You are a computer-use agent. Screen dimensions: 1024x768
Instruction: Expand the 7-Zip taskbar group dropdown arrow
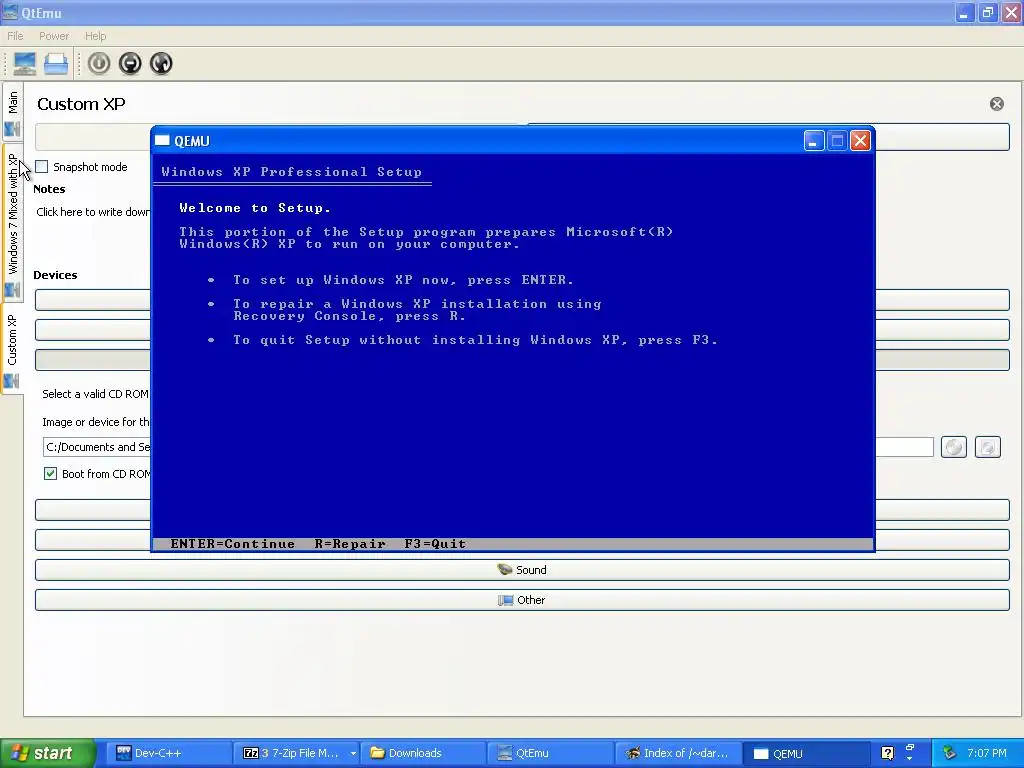click(353, 754)
